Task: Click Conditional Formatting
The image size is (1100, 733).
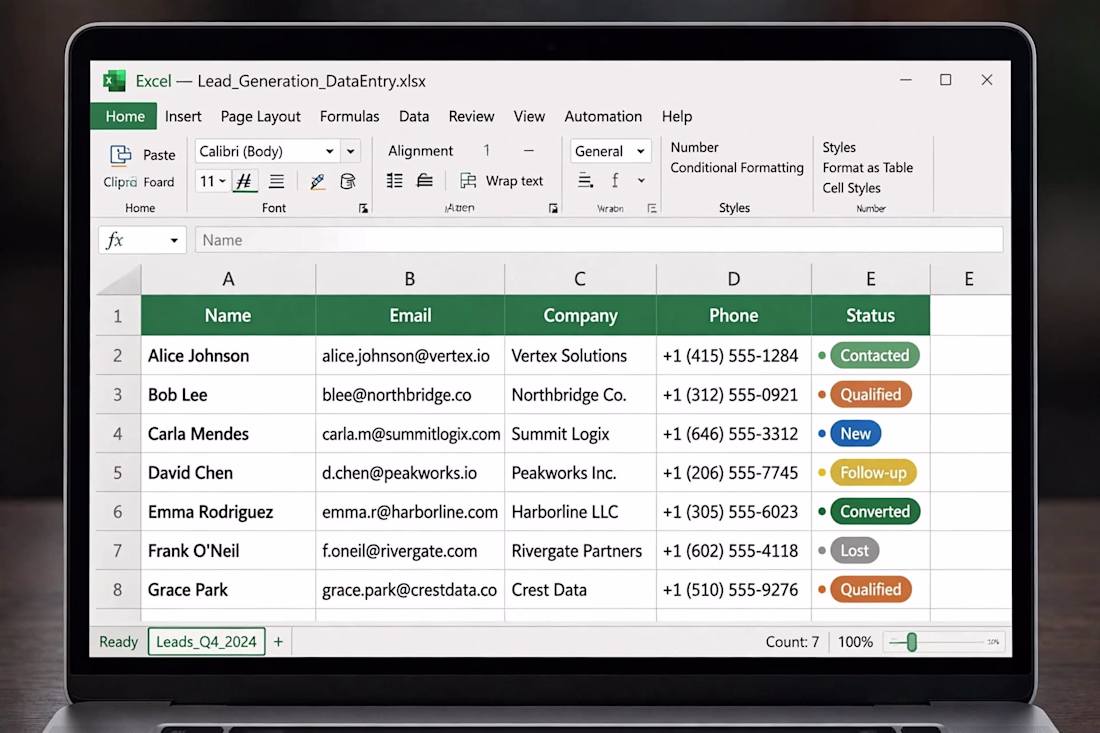Action: pyautogui.click(x=737, y=168)
